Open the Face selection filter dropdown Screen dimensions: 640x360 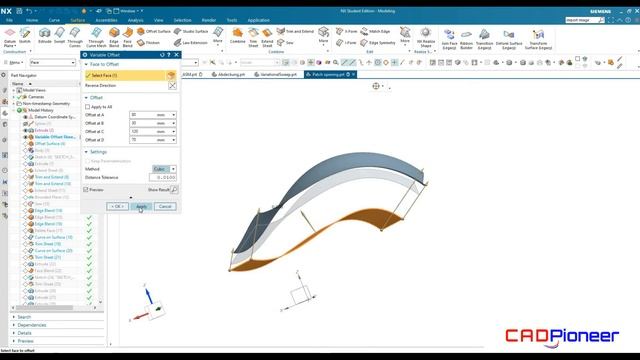53,62
